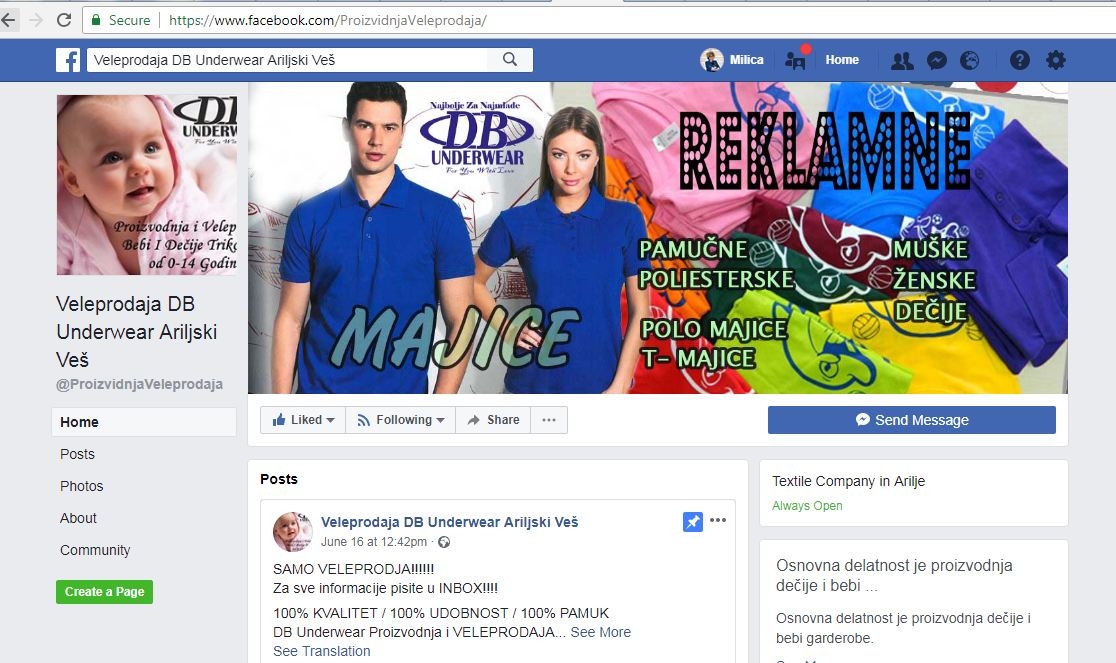Viewport: 1116px width, 663px height.
Task: Click the Osnovna delatnost je proizvodnja heading
Action: click(894, 576)
